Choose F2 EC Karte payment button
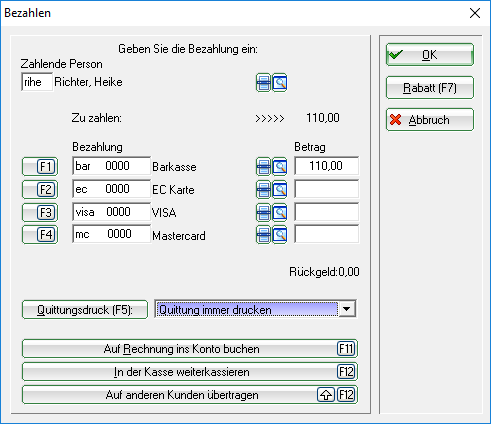 40,189
